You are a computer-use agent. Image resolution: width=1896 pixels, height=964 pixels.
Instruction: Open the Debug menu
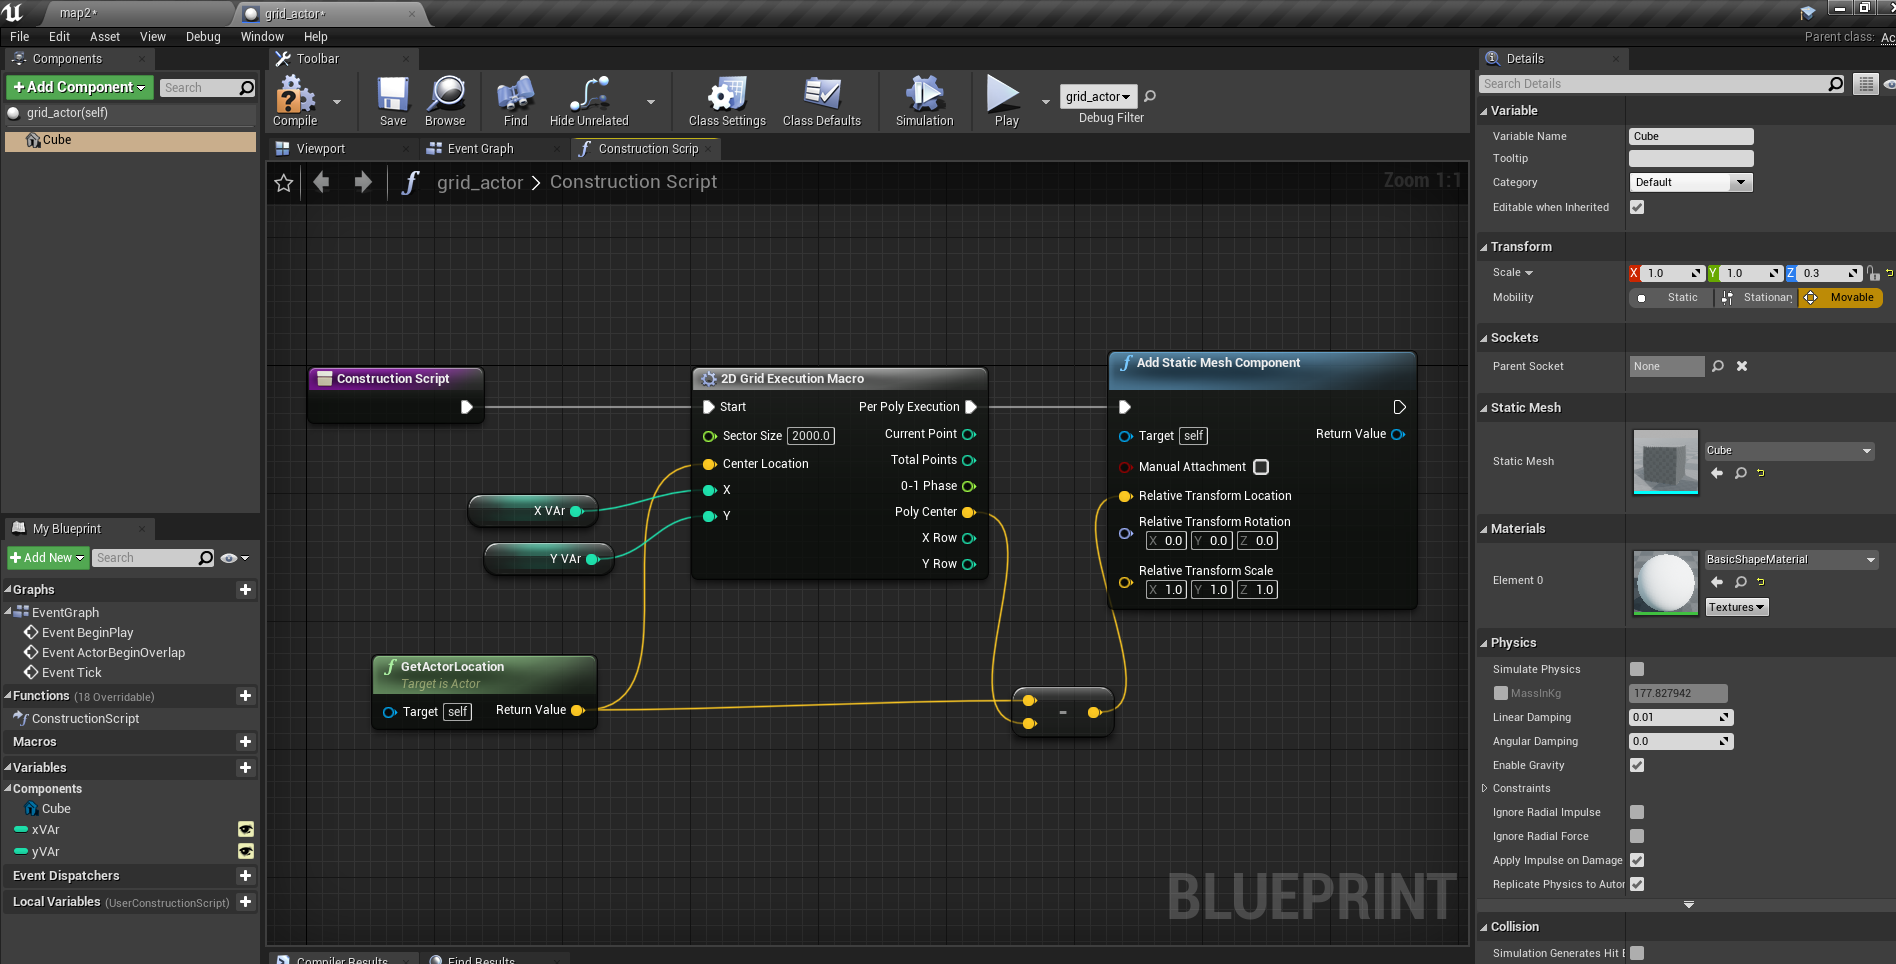tap(203, 37)
